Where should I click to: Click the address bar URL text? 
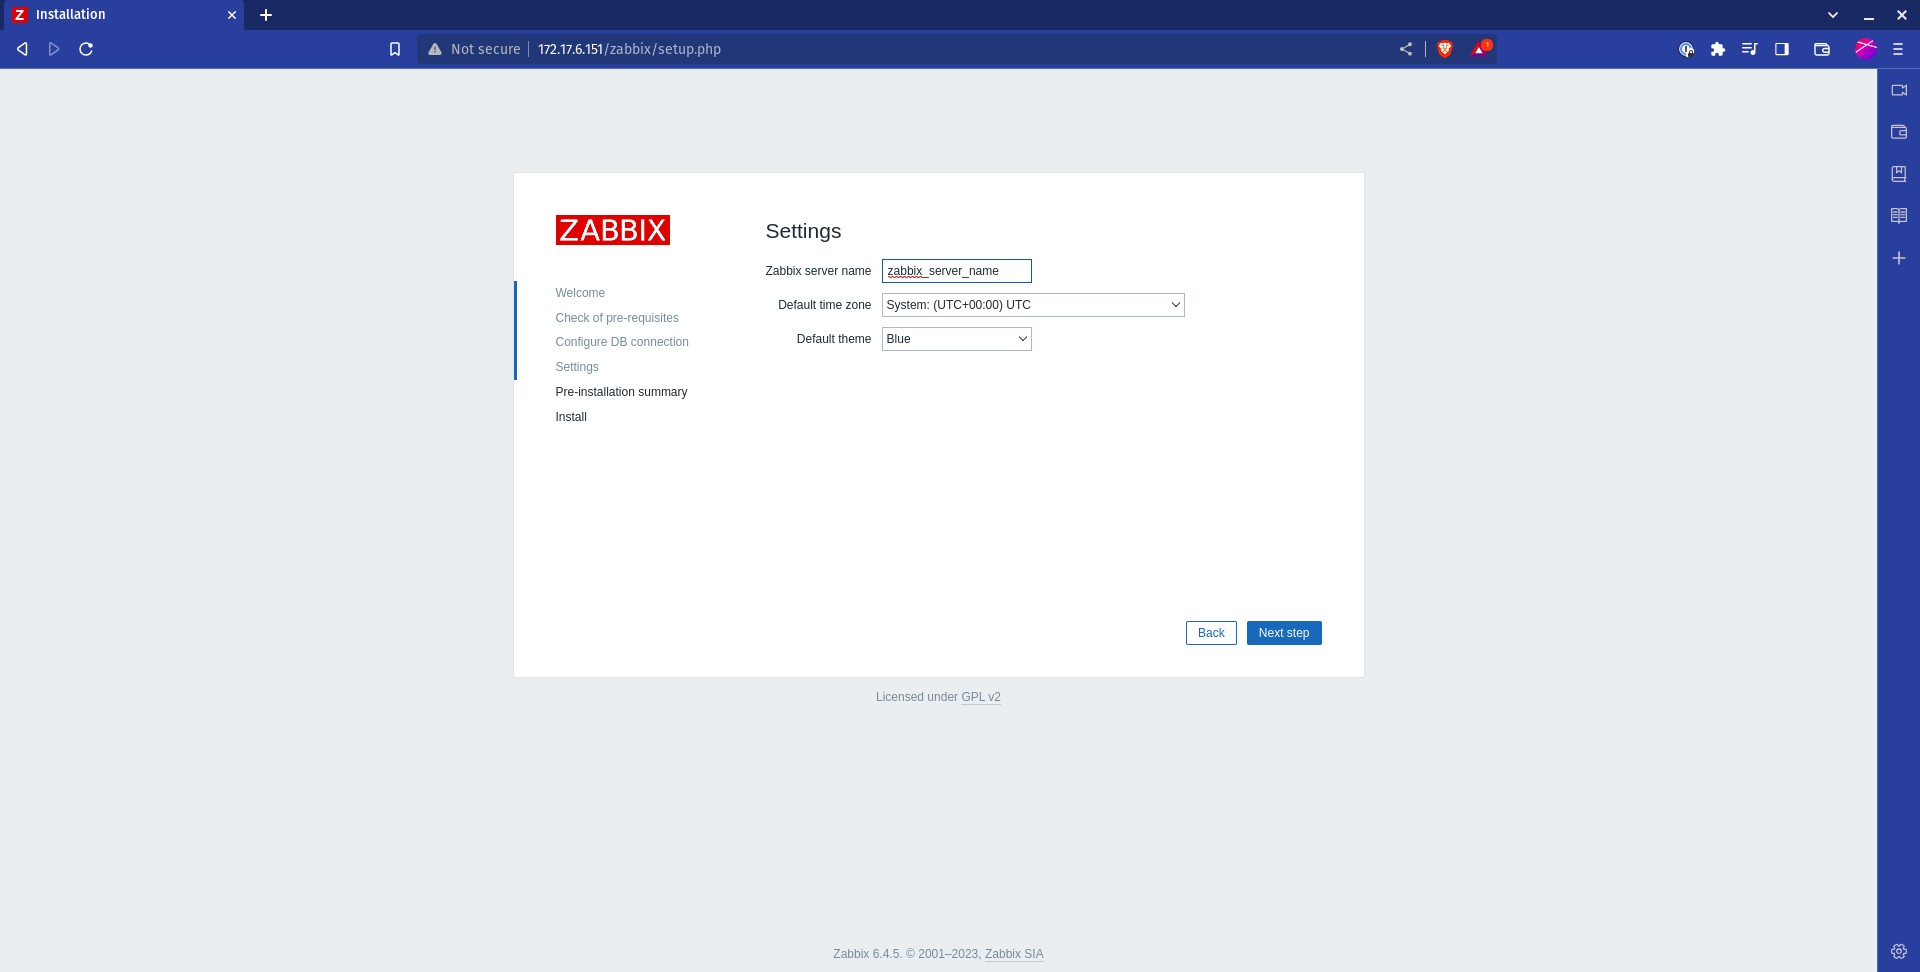point(629,49)
